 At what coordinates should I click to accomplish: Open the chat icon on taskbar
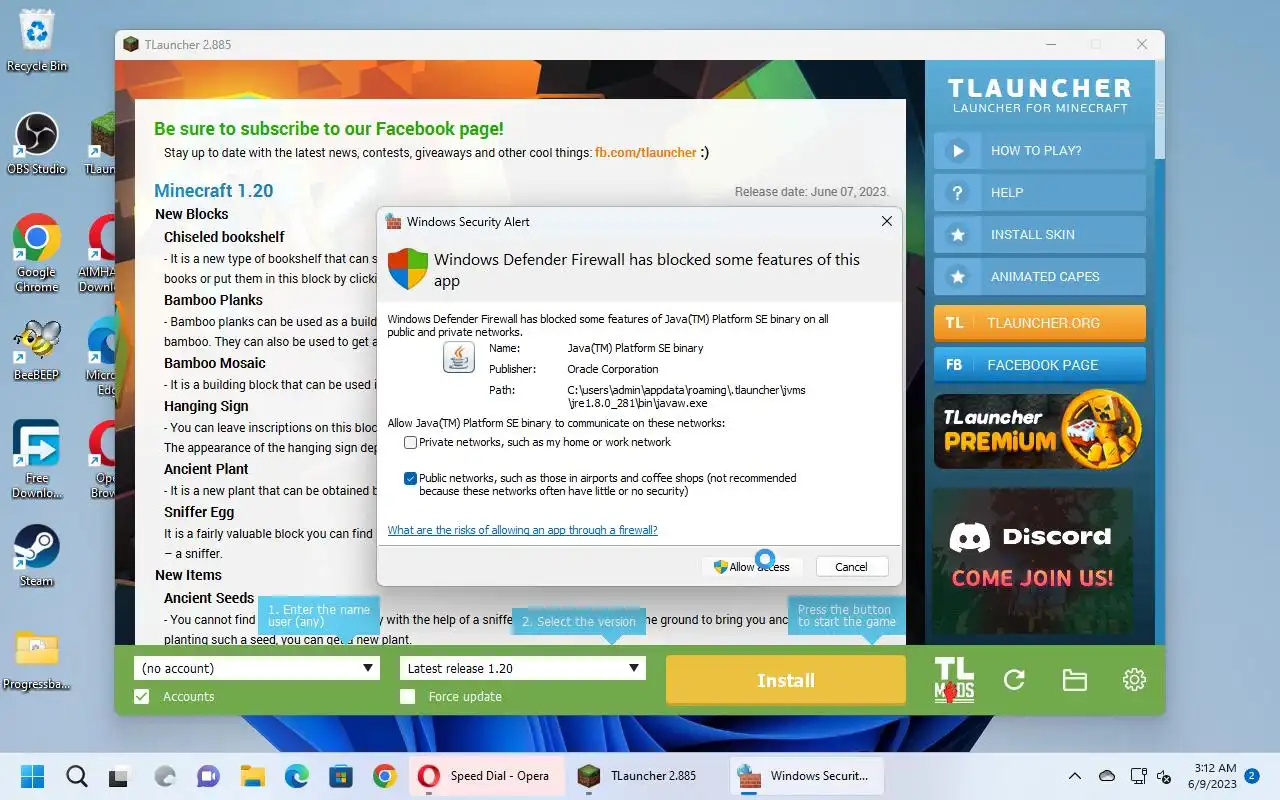pyautogui.click(x=208, y=776)
